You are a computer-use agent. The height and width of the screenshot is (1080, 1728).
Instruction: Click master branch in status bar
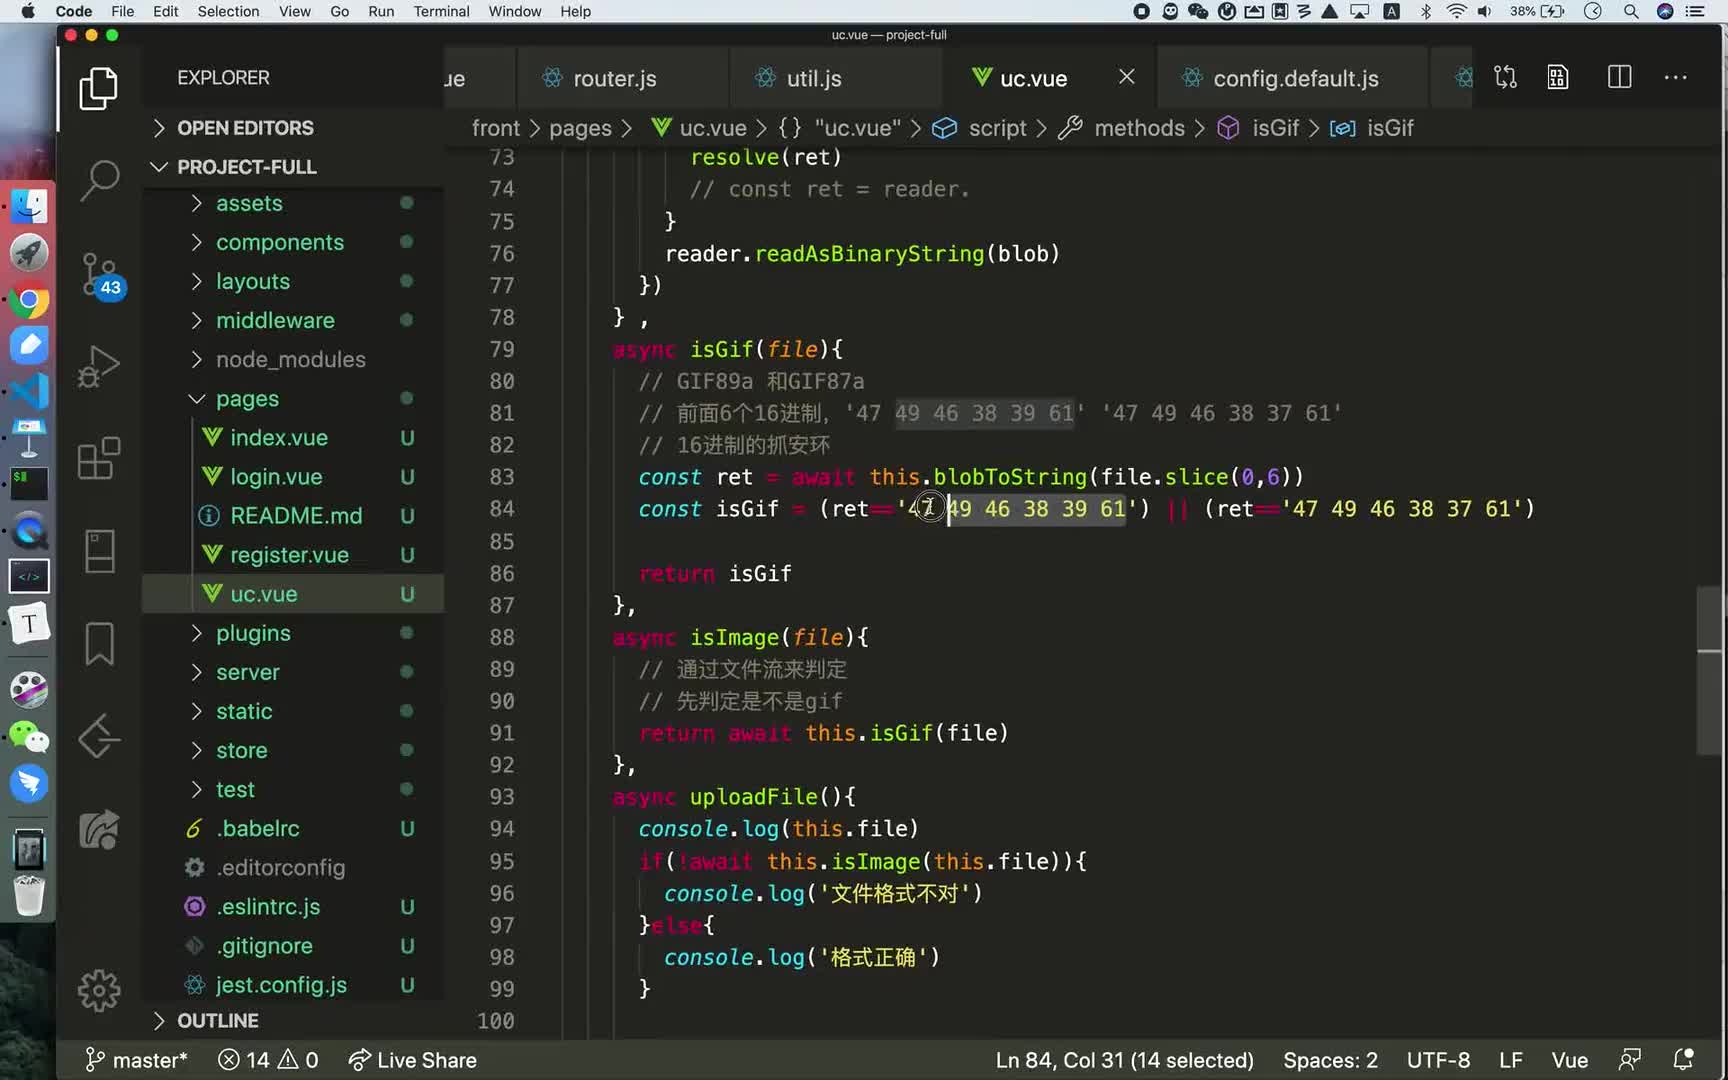(x=136, y=1060)
